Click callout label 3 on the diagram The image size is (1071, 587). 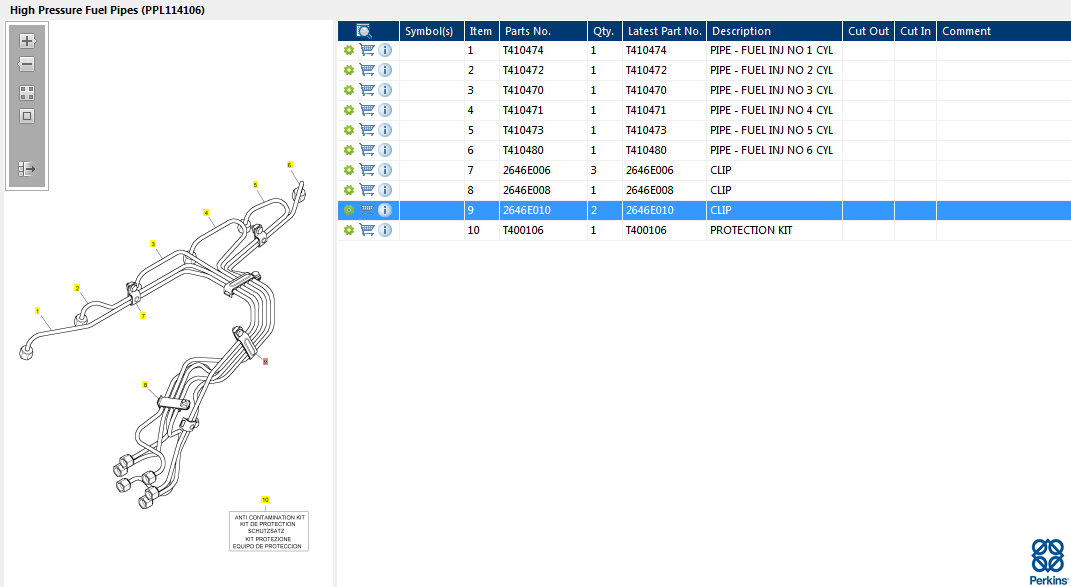pyautogui.click(x=153, y=243)
